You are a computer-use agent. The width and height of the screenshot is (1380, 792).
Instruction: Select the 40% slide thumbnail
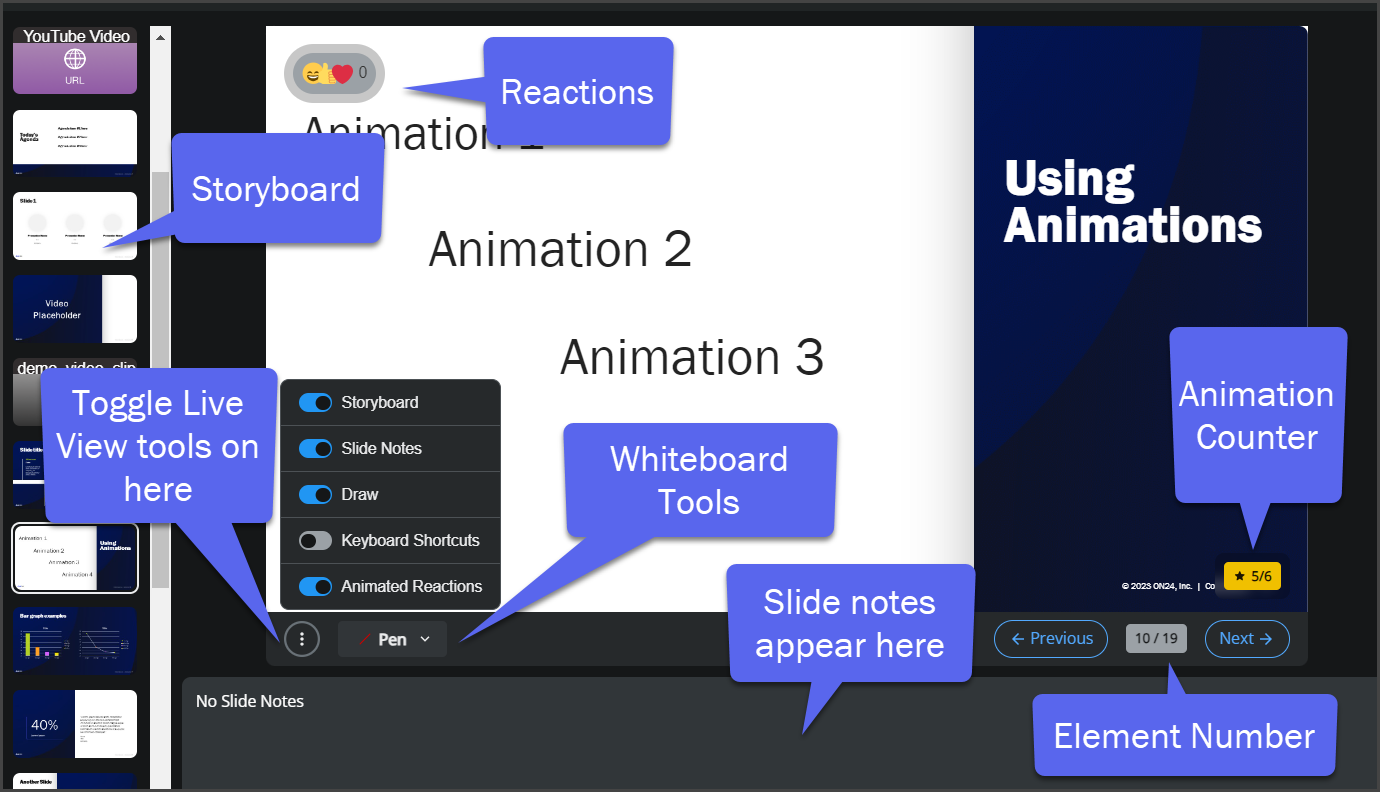click(75, 724)
